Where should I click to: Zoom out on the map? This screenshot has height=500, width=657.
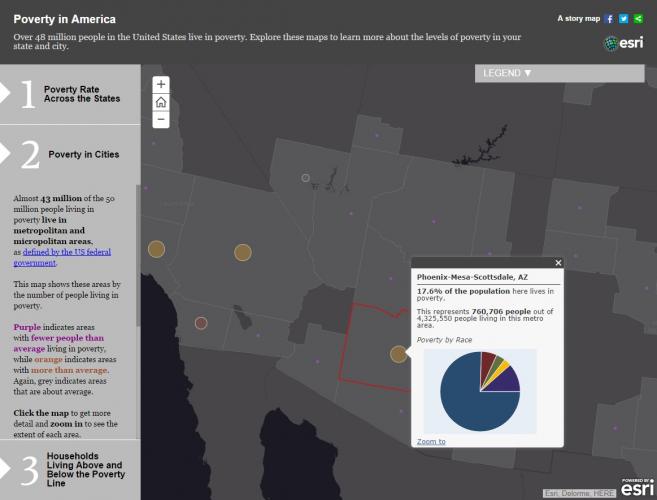click(x=161, y=119)
